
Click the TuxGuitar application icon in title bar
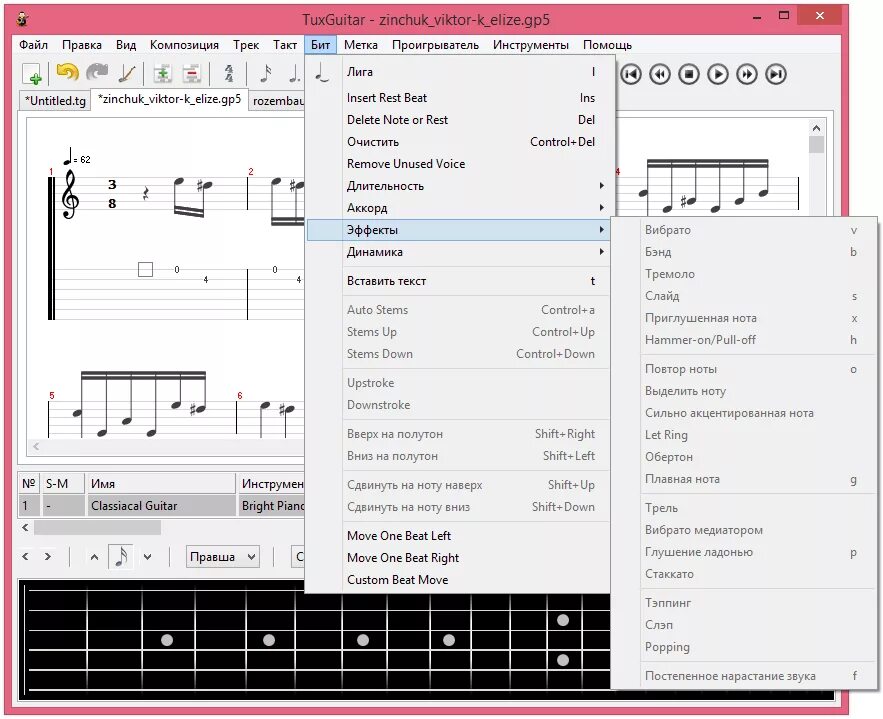(23, 19)
